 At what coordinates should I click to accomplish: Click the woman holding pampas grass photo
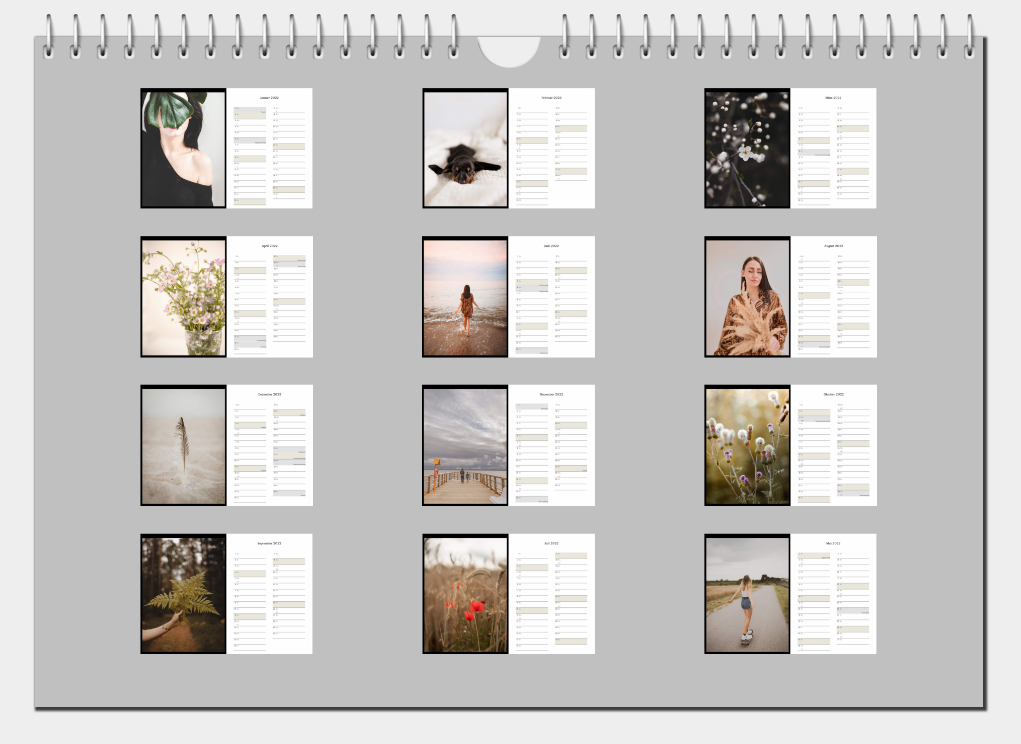coord(747,298)
